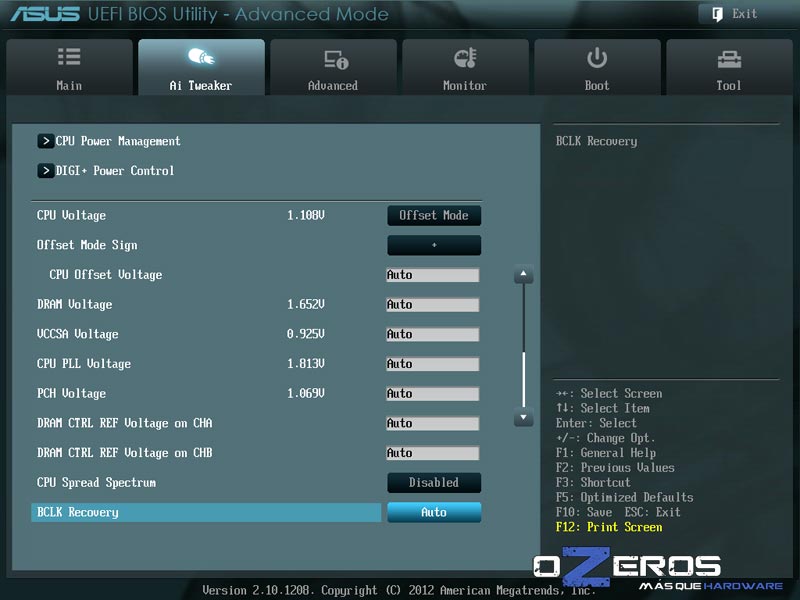Screen dimensions: 800x600
Task: Click the F3: Shortcut hint
Action: tap(593, 482)
